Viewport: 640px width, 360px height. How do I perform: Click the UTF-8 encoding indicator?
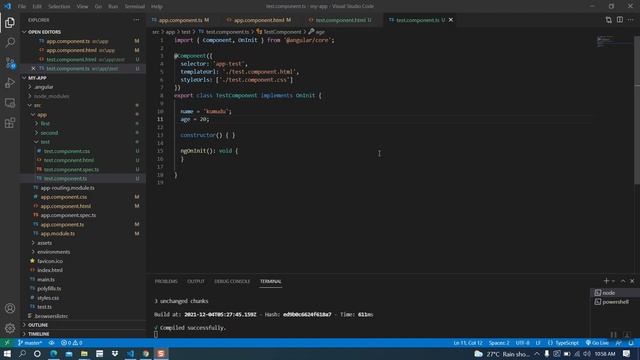click(x=522, y=343)
